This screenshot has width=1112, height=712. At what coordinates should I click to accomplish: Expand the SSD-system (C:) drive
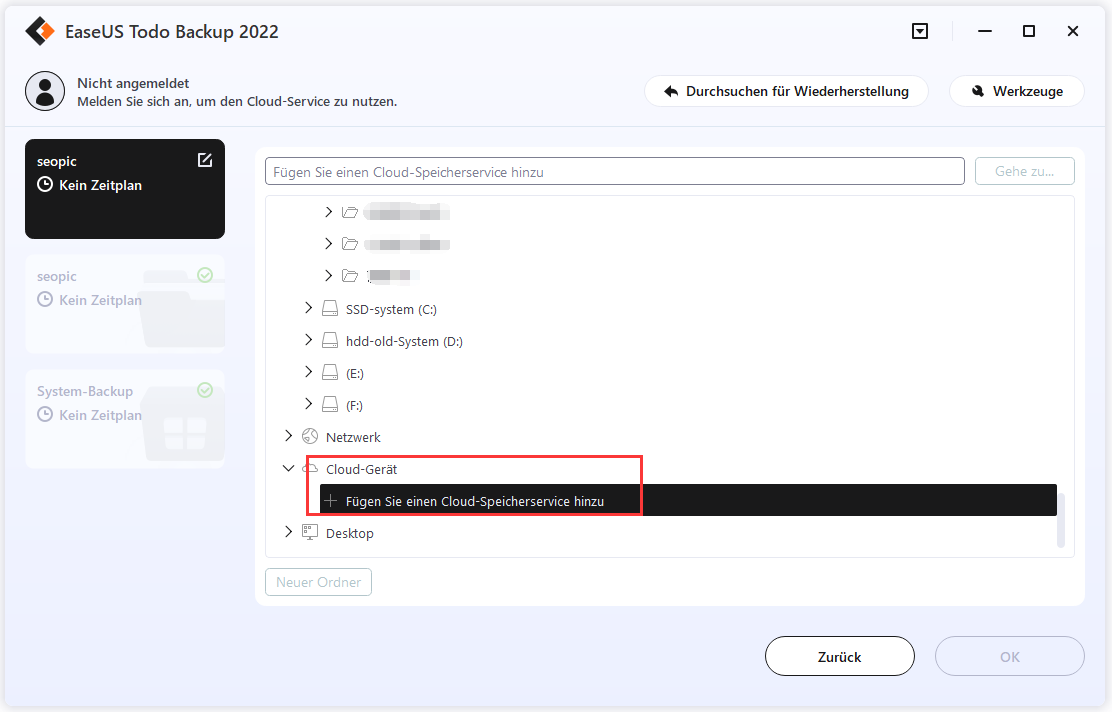[308, 308]
